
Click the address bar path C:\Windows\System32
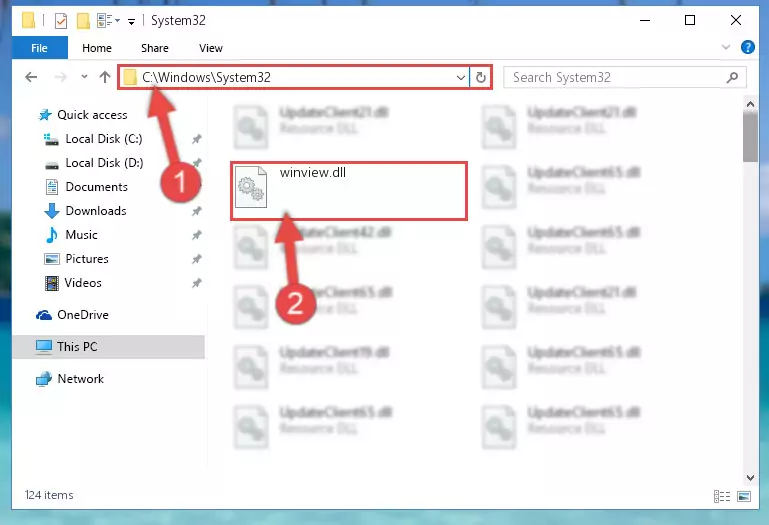206,78
